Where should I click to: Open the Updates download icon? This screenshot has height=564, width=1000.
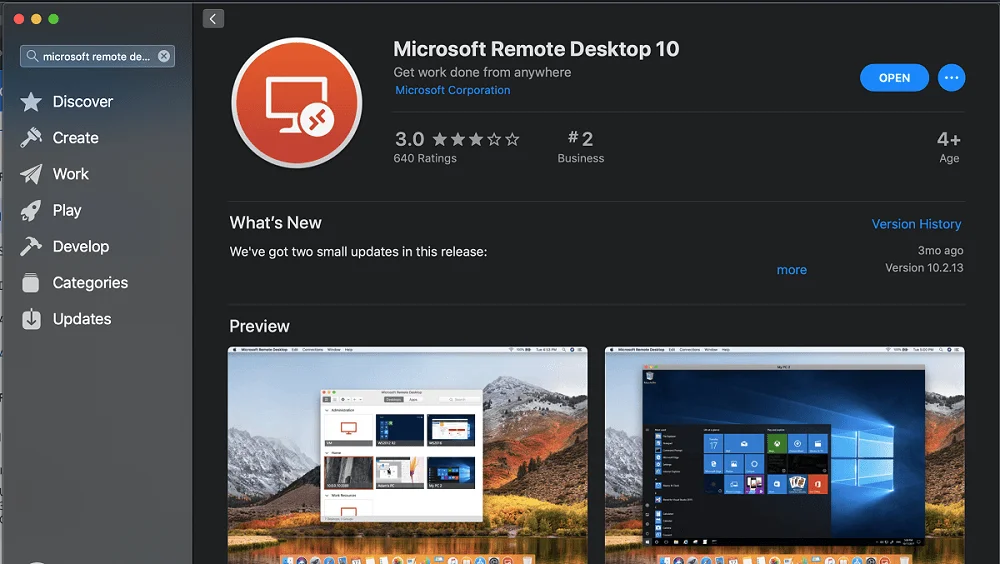31,319
